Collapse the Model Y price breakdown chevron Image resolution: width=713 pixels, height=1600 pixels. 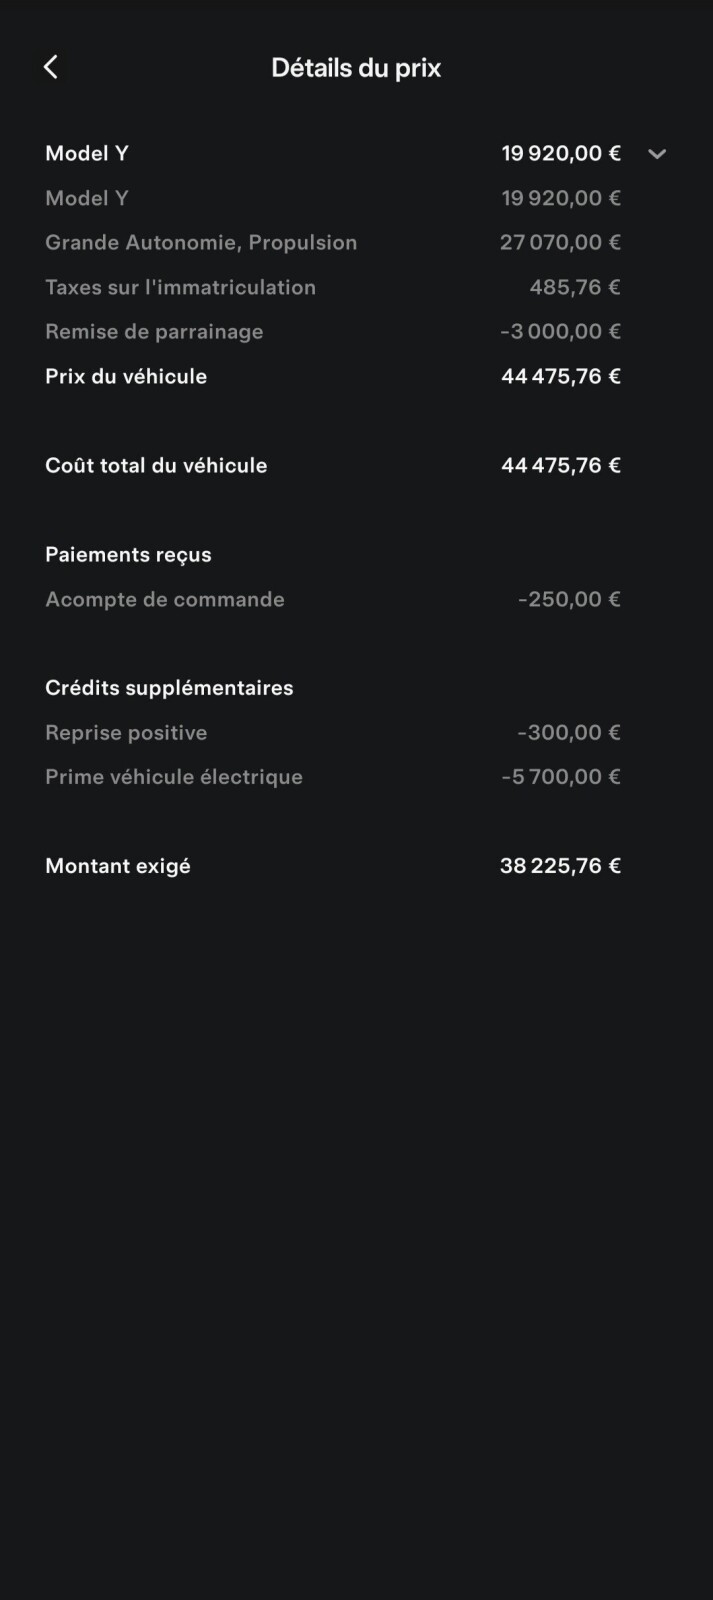tap(657, 154)
